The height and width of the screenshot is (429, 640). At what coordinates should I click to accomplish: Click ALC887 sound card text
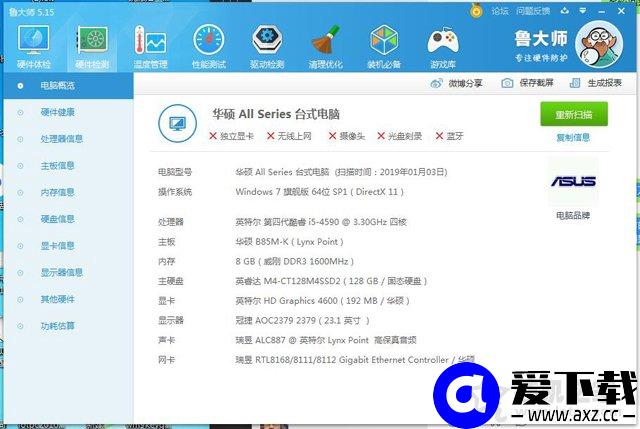(x=326, y=340)
